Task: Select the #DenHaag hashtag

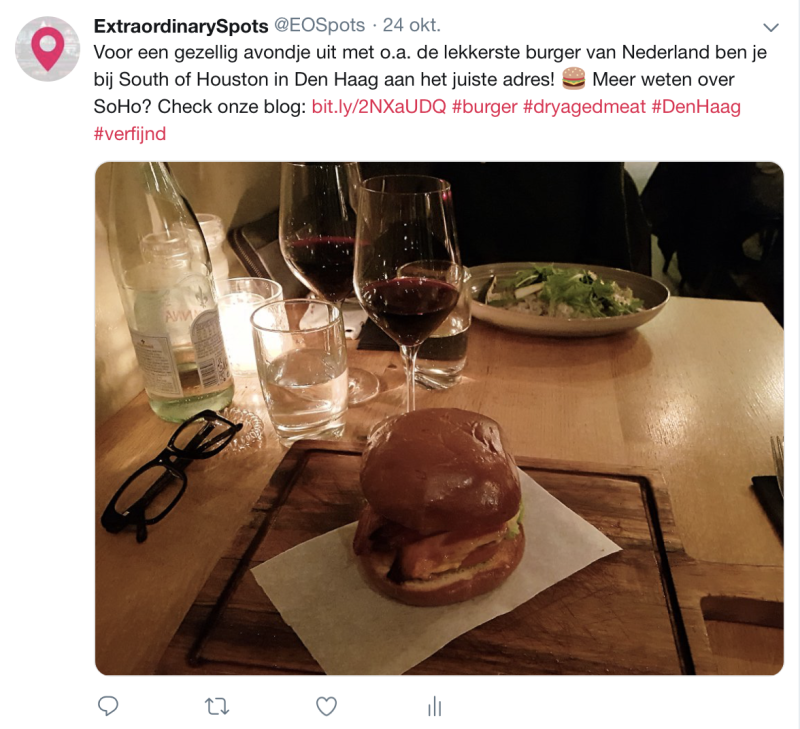Action: (696, 107)
